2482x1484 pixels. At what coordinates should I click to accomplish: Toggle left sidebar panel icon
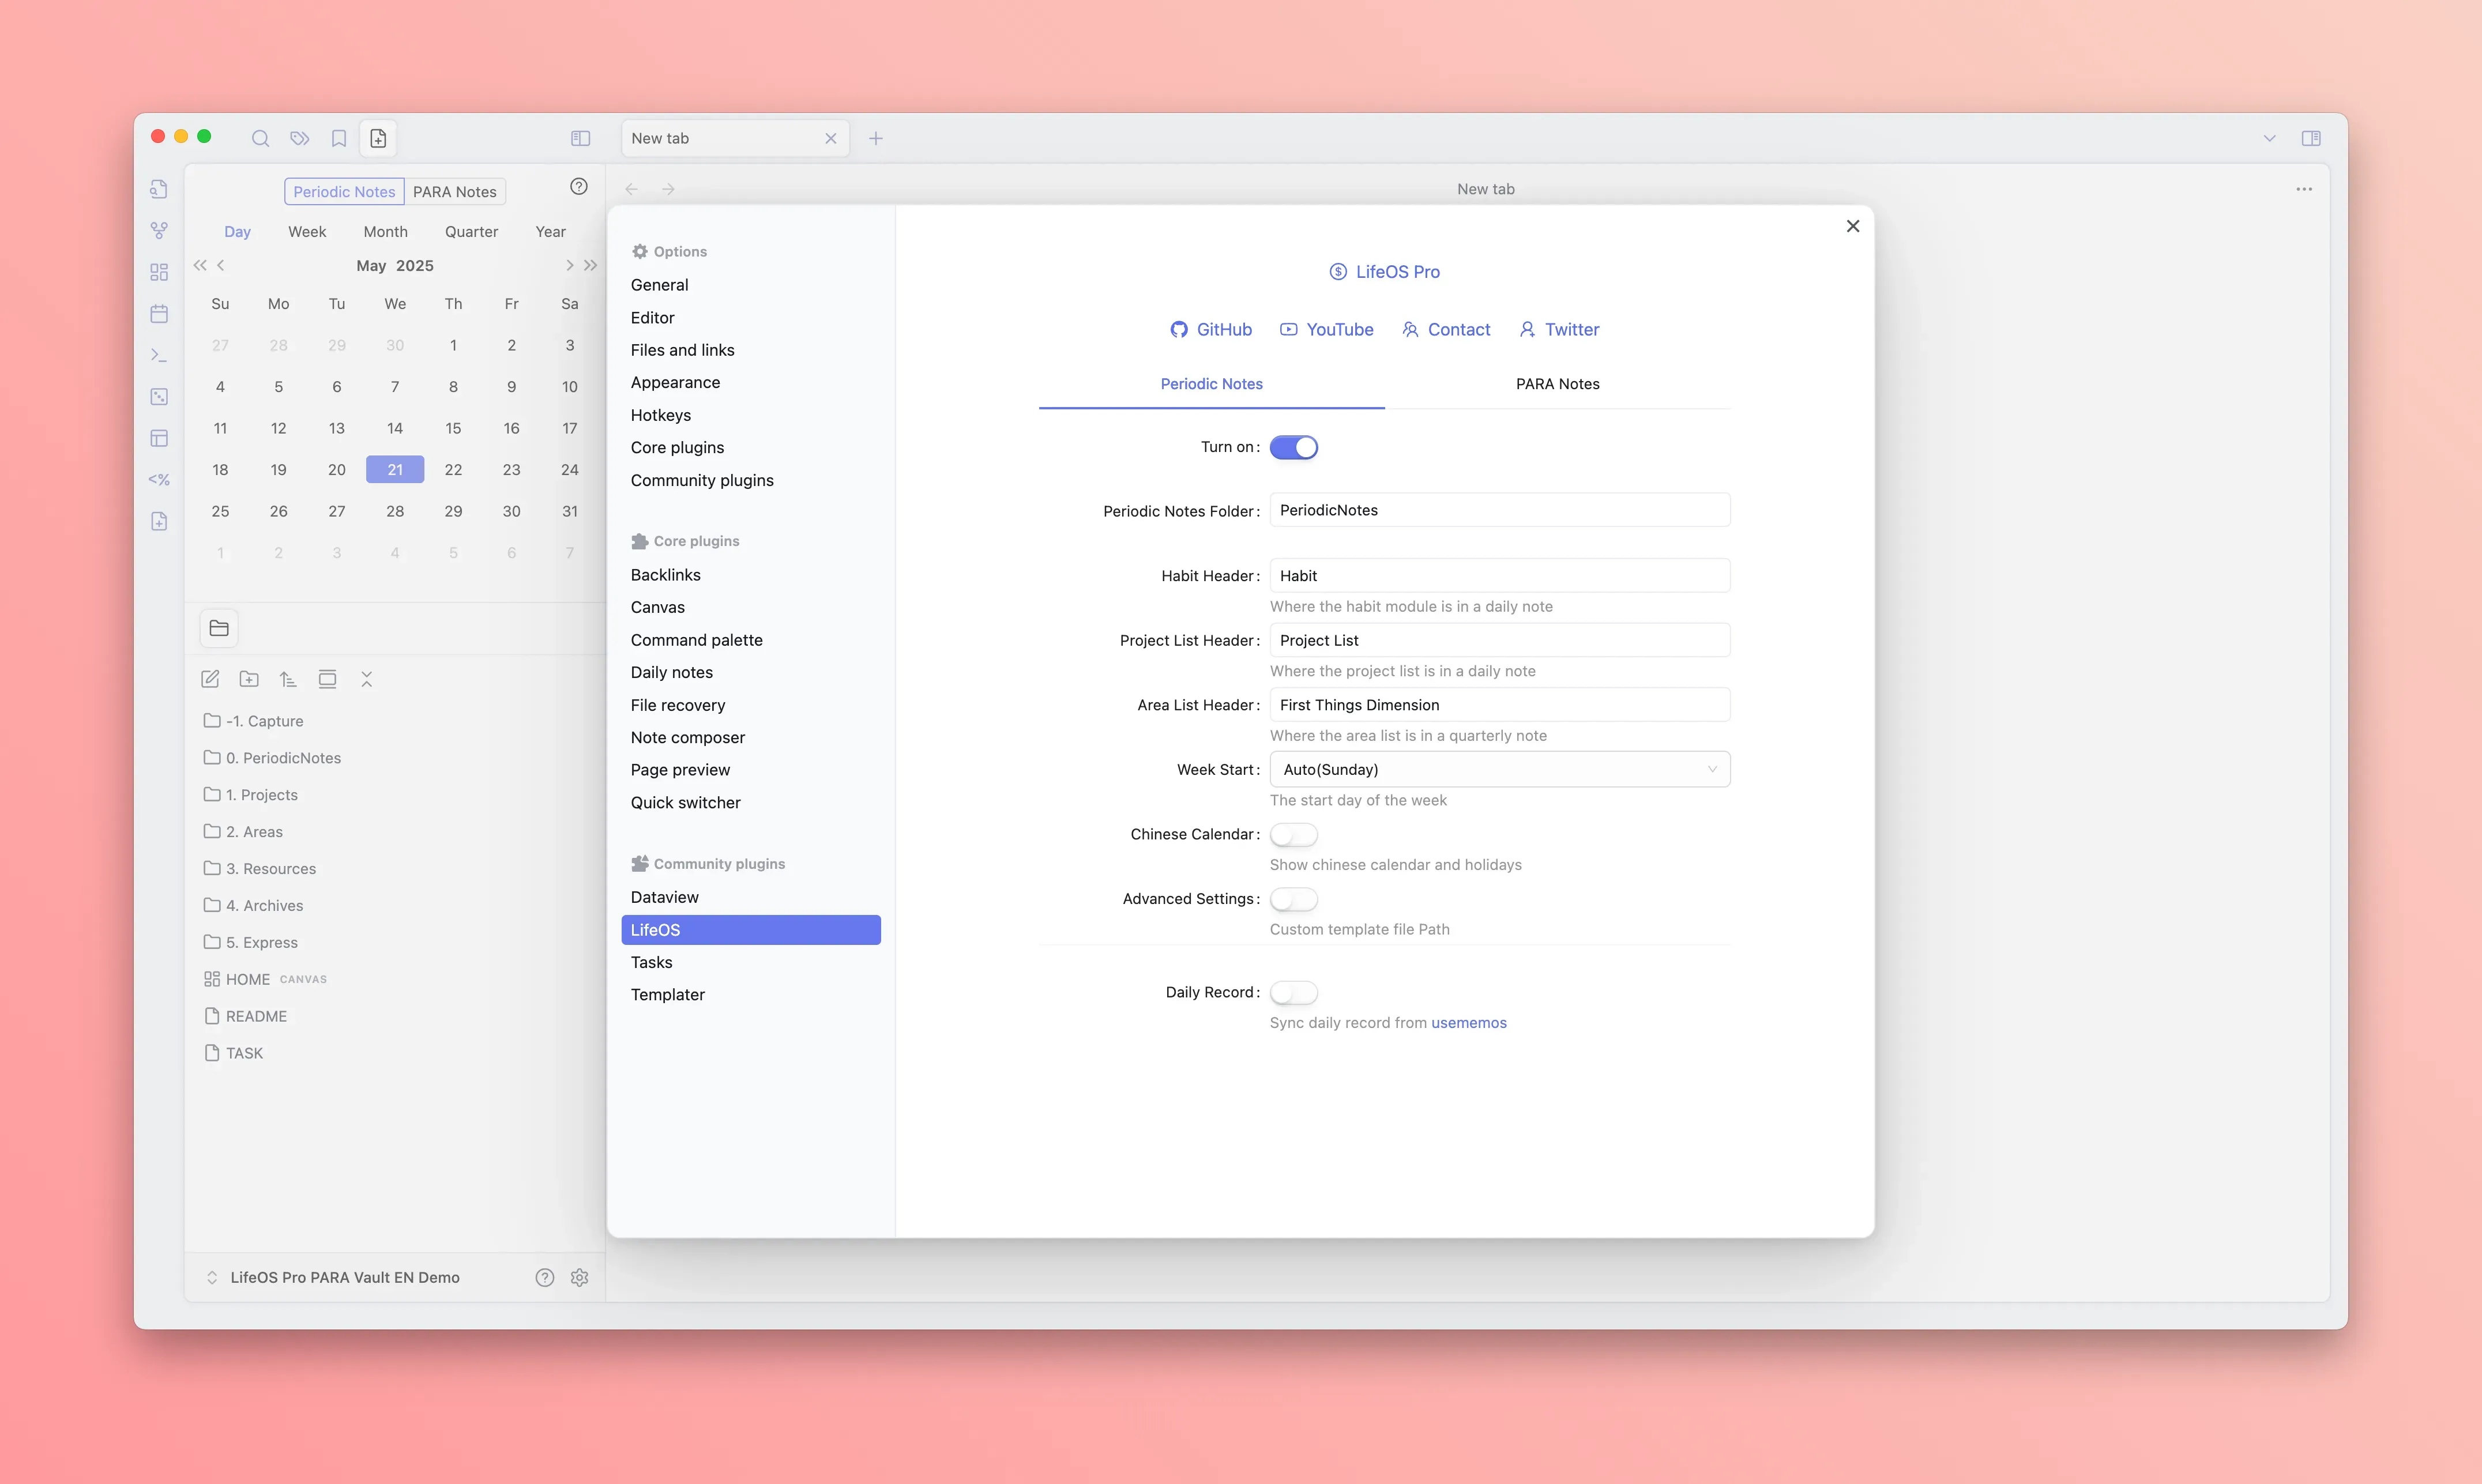580,138
